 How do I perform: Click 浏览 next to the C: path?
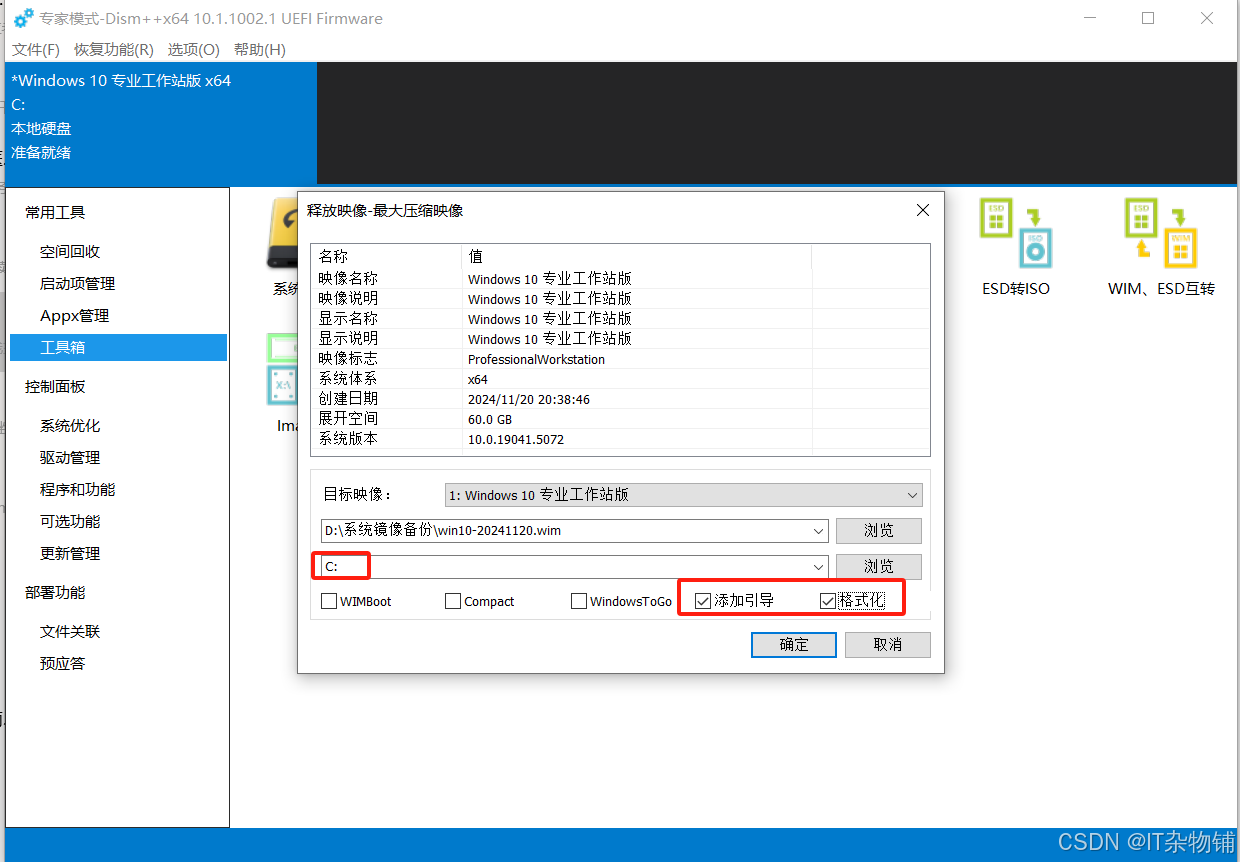pos(879,567)
